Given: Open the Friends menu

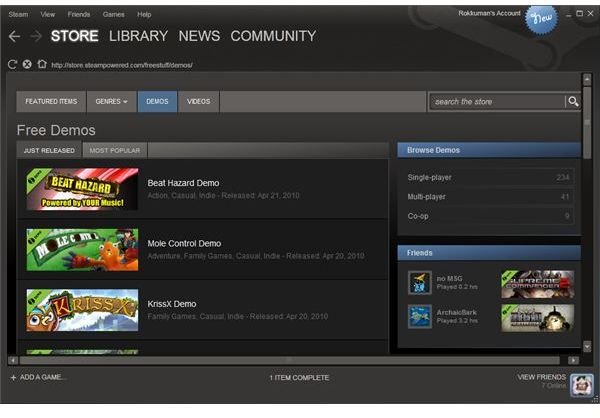Looking at the screenshot, I should coord(79,15).
